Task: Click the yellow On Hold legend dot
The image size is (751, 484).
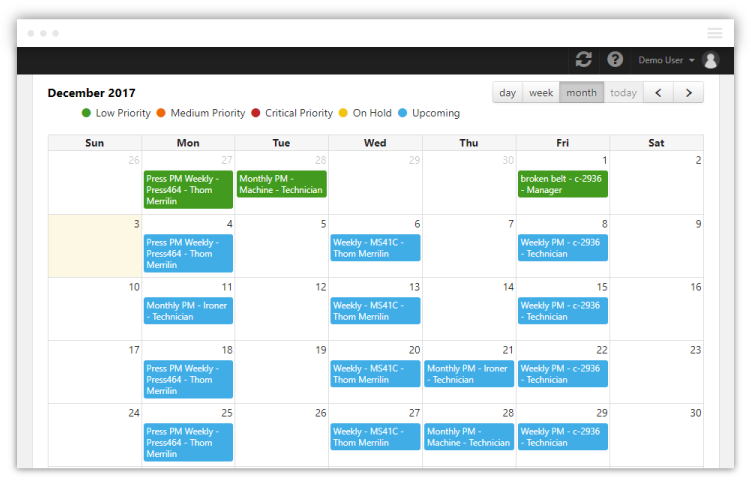Action: tap(343, 113)
